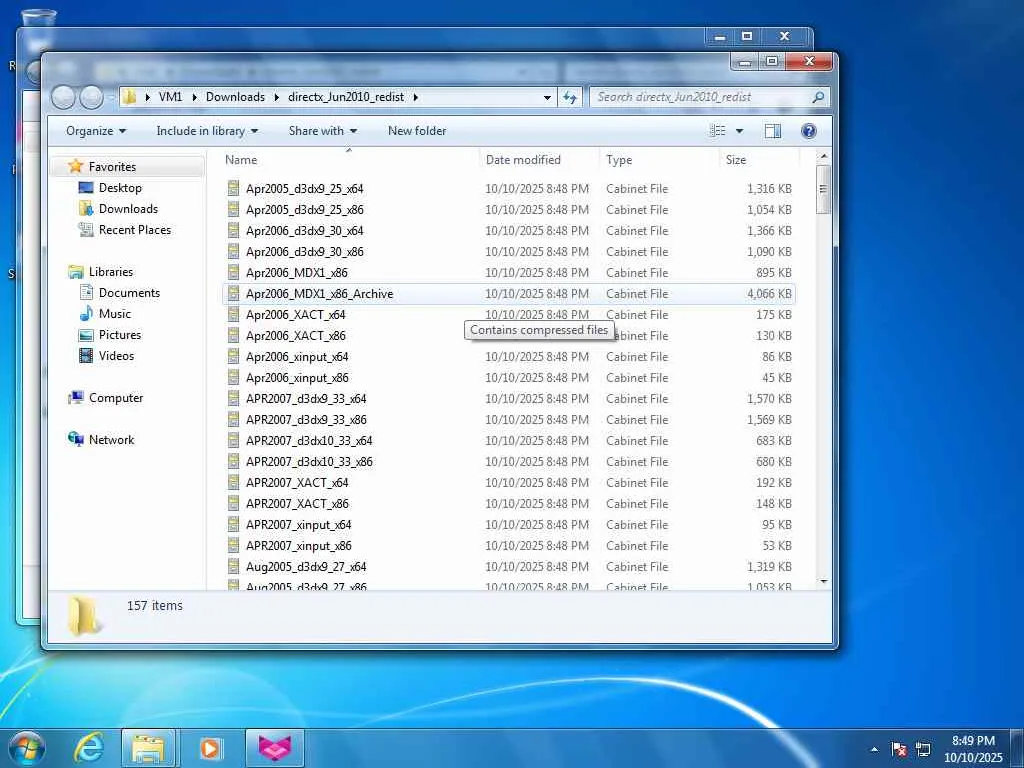
Task: Expand address bar history dropdown
Action: [547, 97]
